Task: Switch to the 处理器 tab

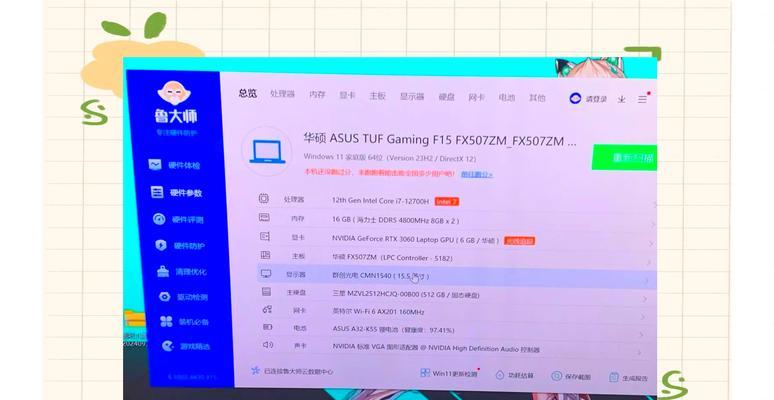Action: pyautogui.click(x=282, y=94)
